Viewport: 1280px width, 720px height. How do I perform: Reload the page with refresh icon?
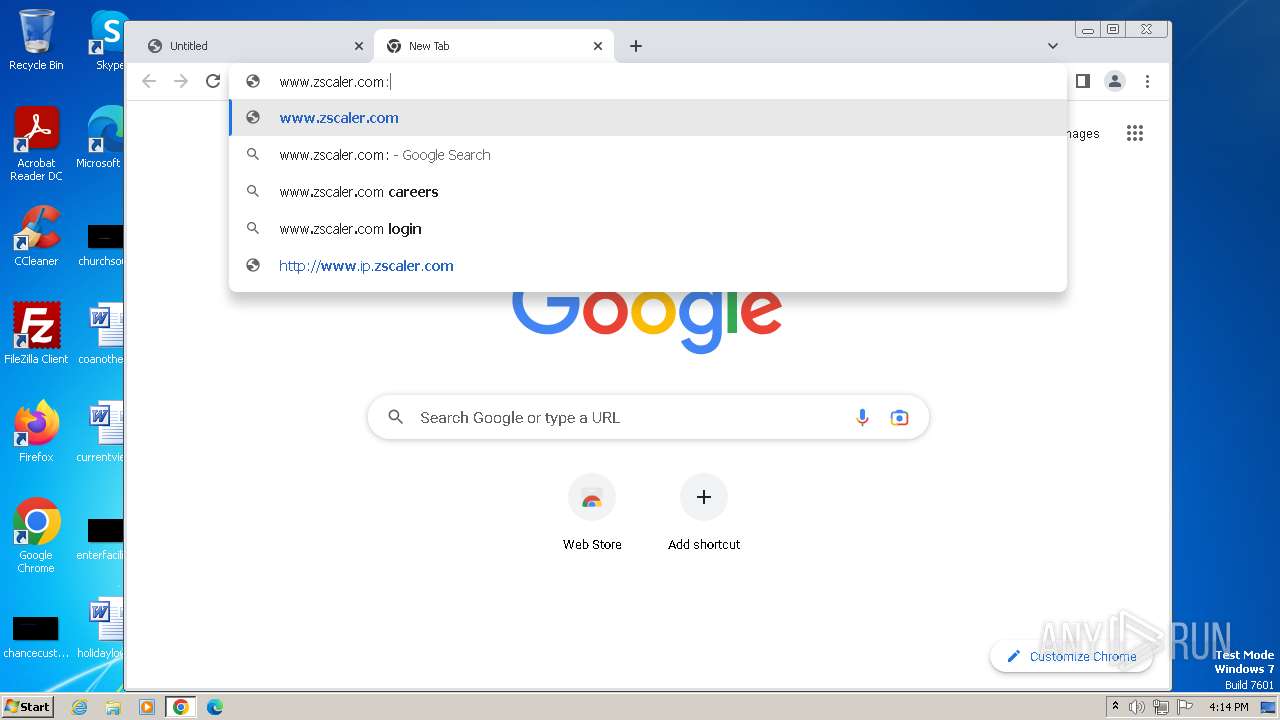213,81
